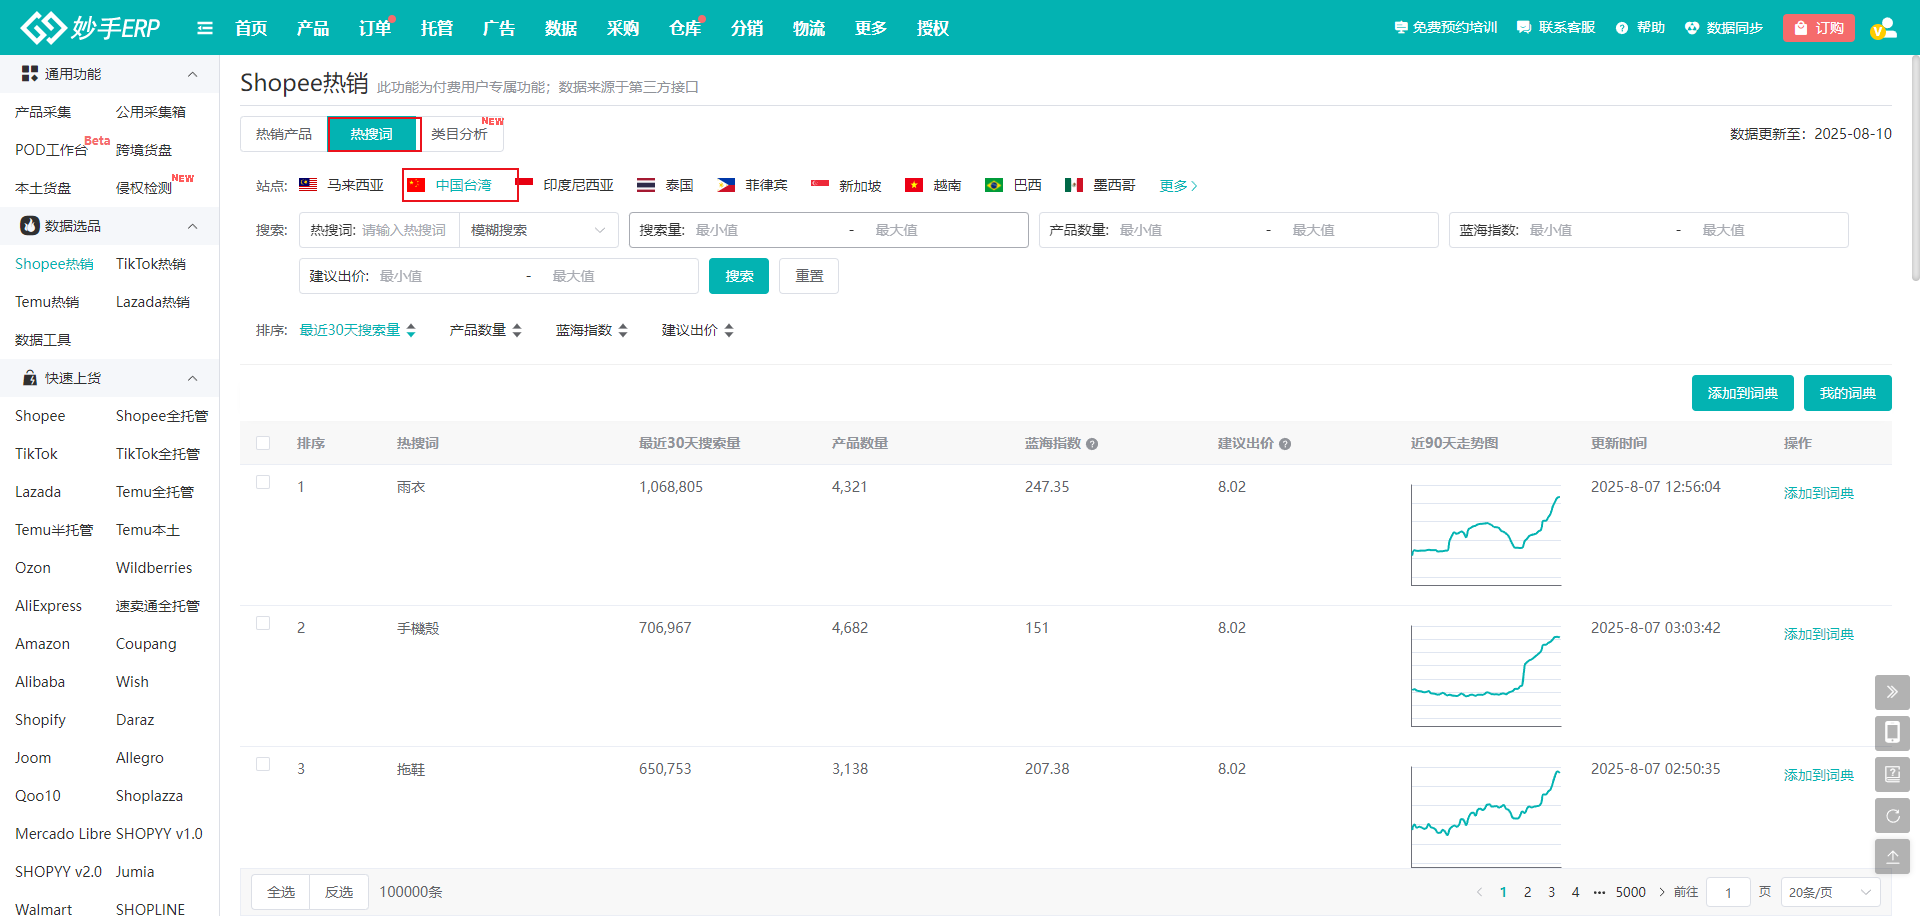Click the mobile phone floating icon
Image resolution: width=1920 pixels, height=916 pixels.
coord(1892,733)
